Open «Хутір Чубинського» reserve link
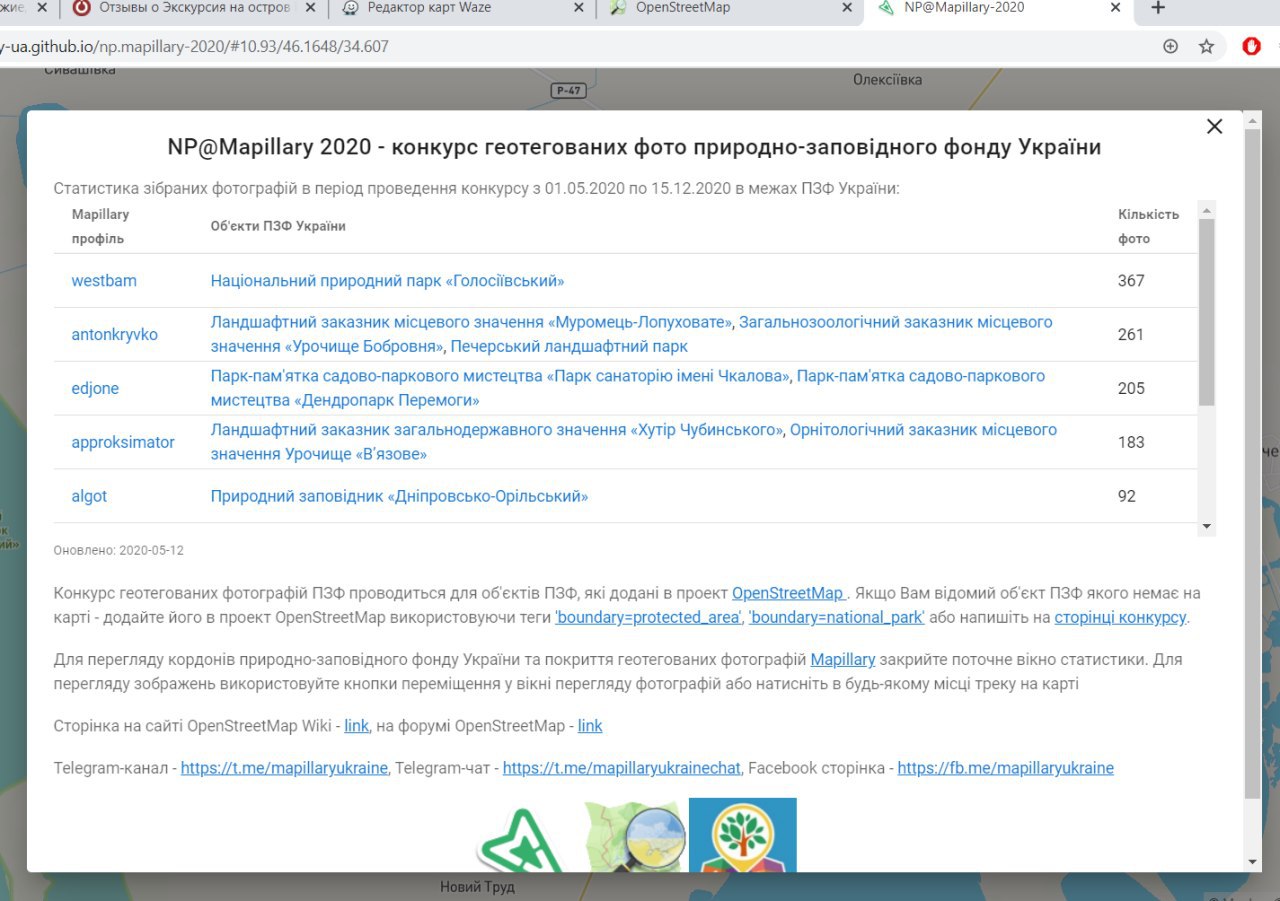Screen dimensions: 1280x901 pyautogui.click(x=497, y=430)
